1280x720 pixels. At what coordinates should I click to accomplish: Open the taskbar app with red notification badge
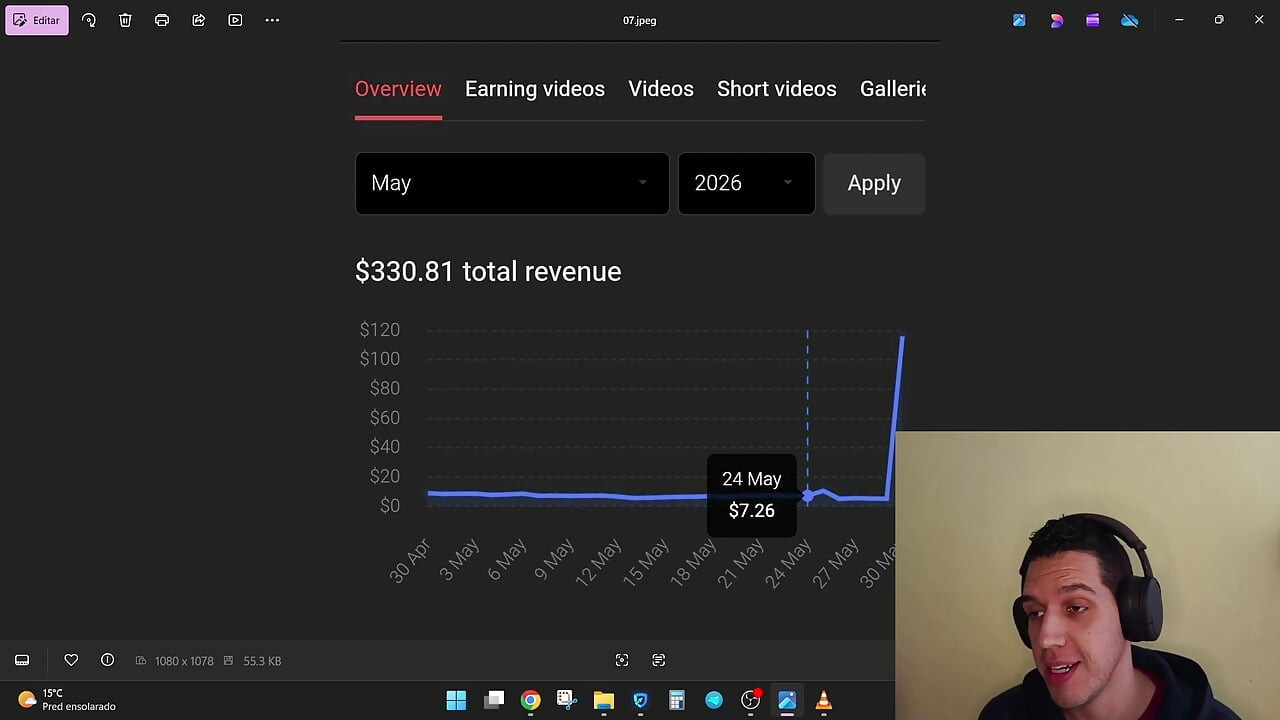click(x=751, y=700)
